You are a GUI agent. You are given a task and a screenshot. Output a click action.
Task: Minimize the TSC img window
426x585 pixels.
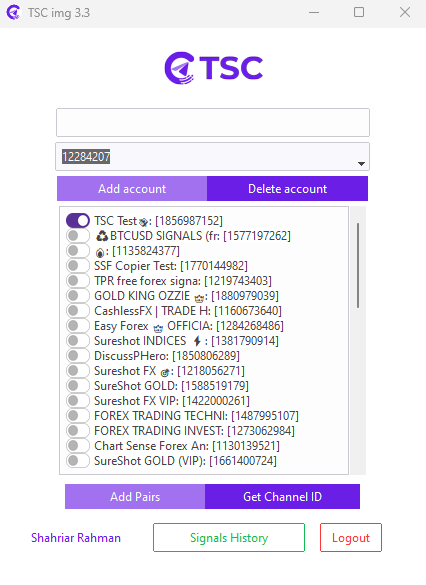click(314, 12)
